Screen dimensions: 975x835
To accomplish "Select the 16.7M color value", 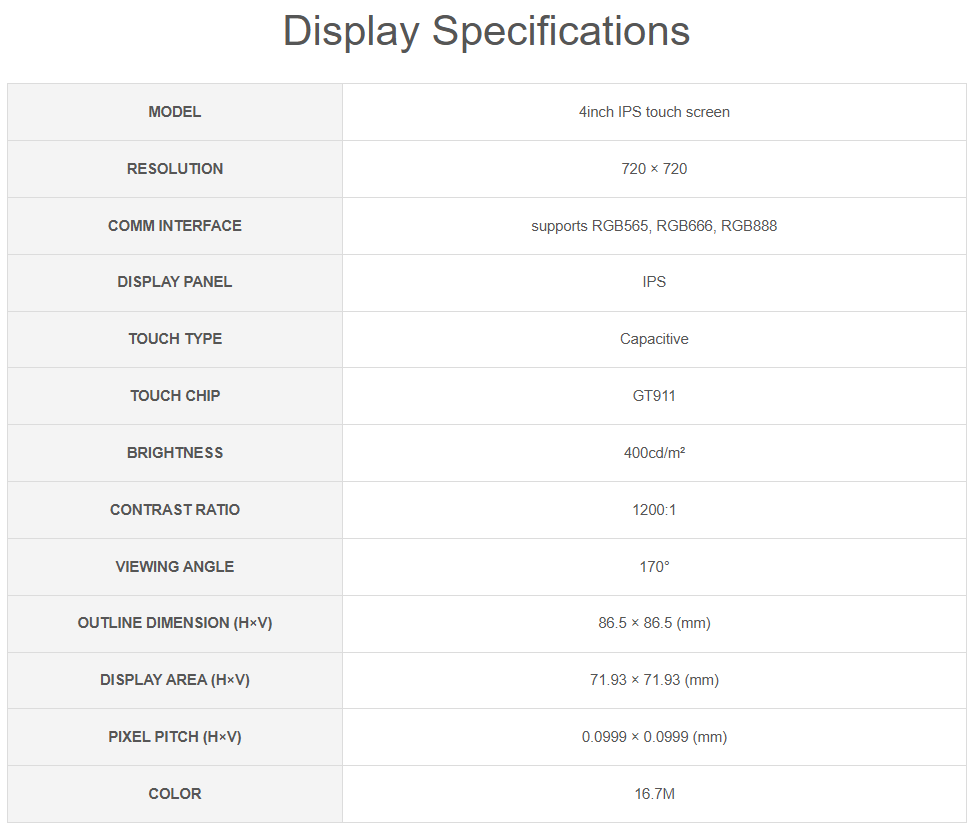I will point(654,794).
